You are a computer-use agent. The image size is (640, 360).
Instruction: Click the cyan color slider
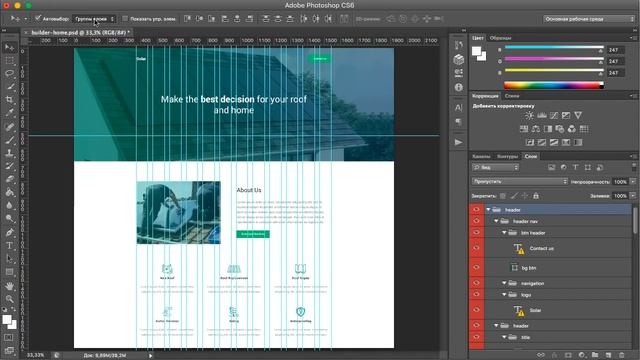pos(554,48)
